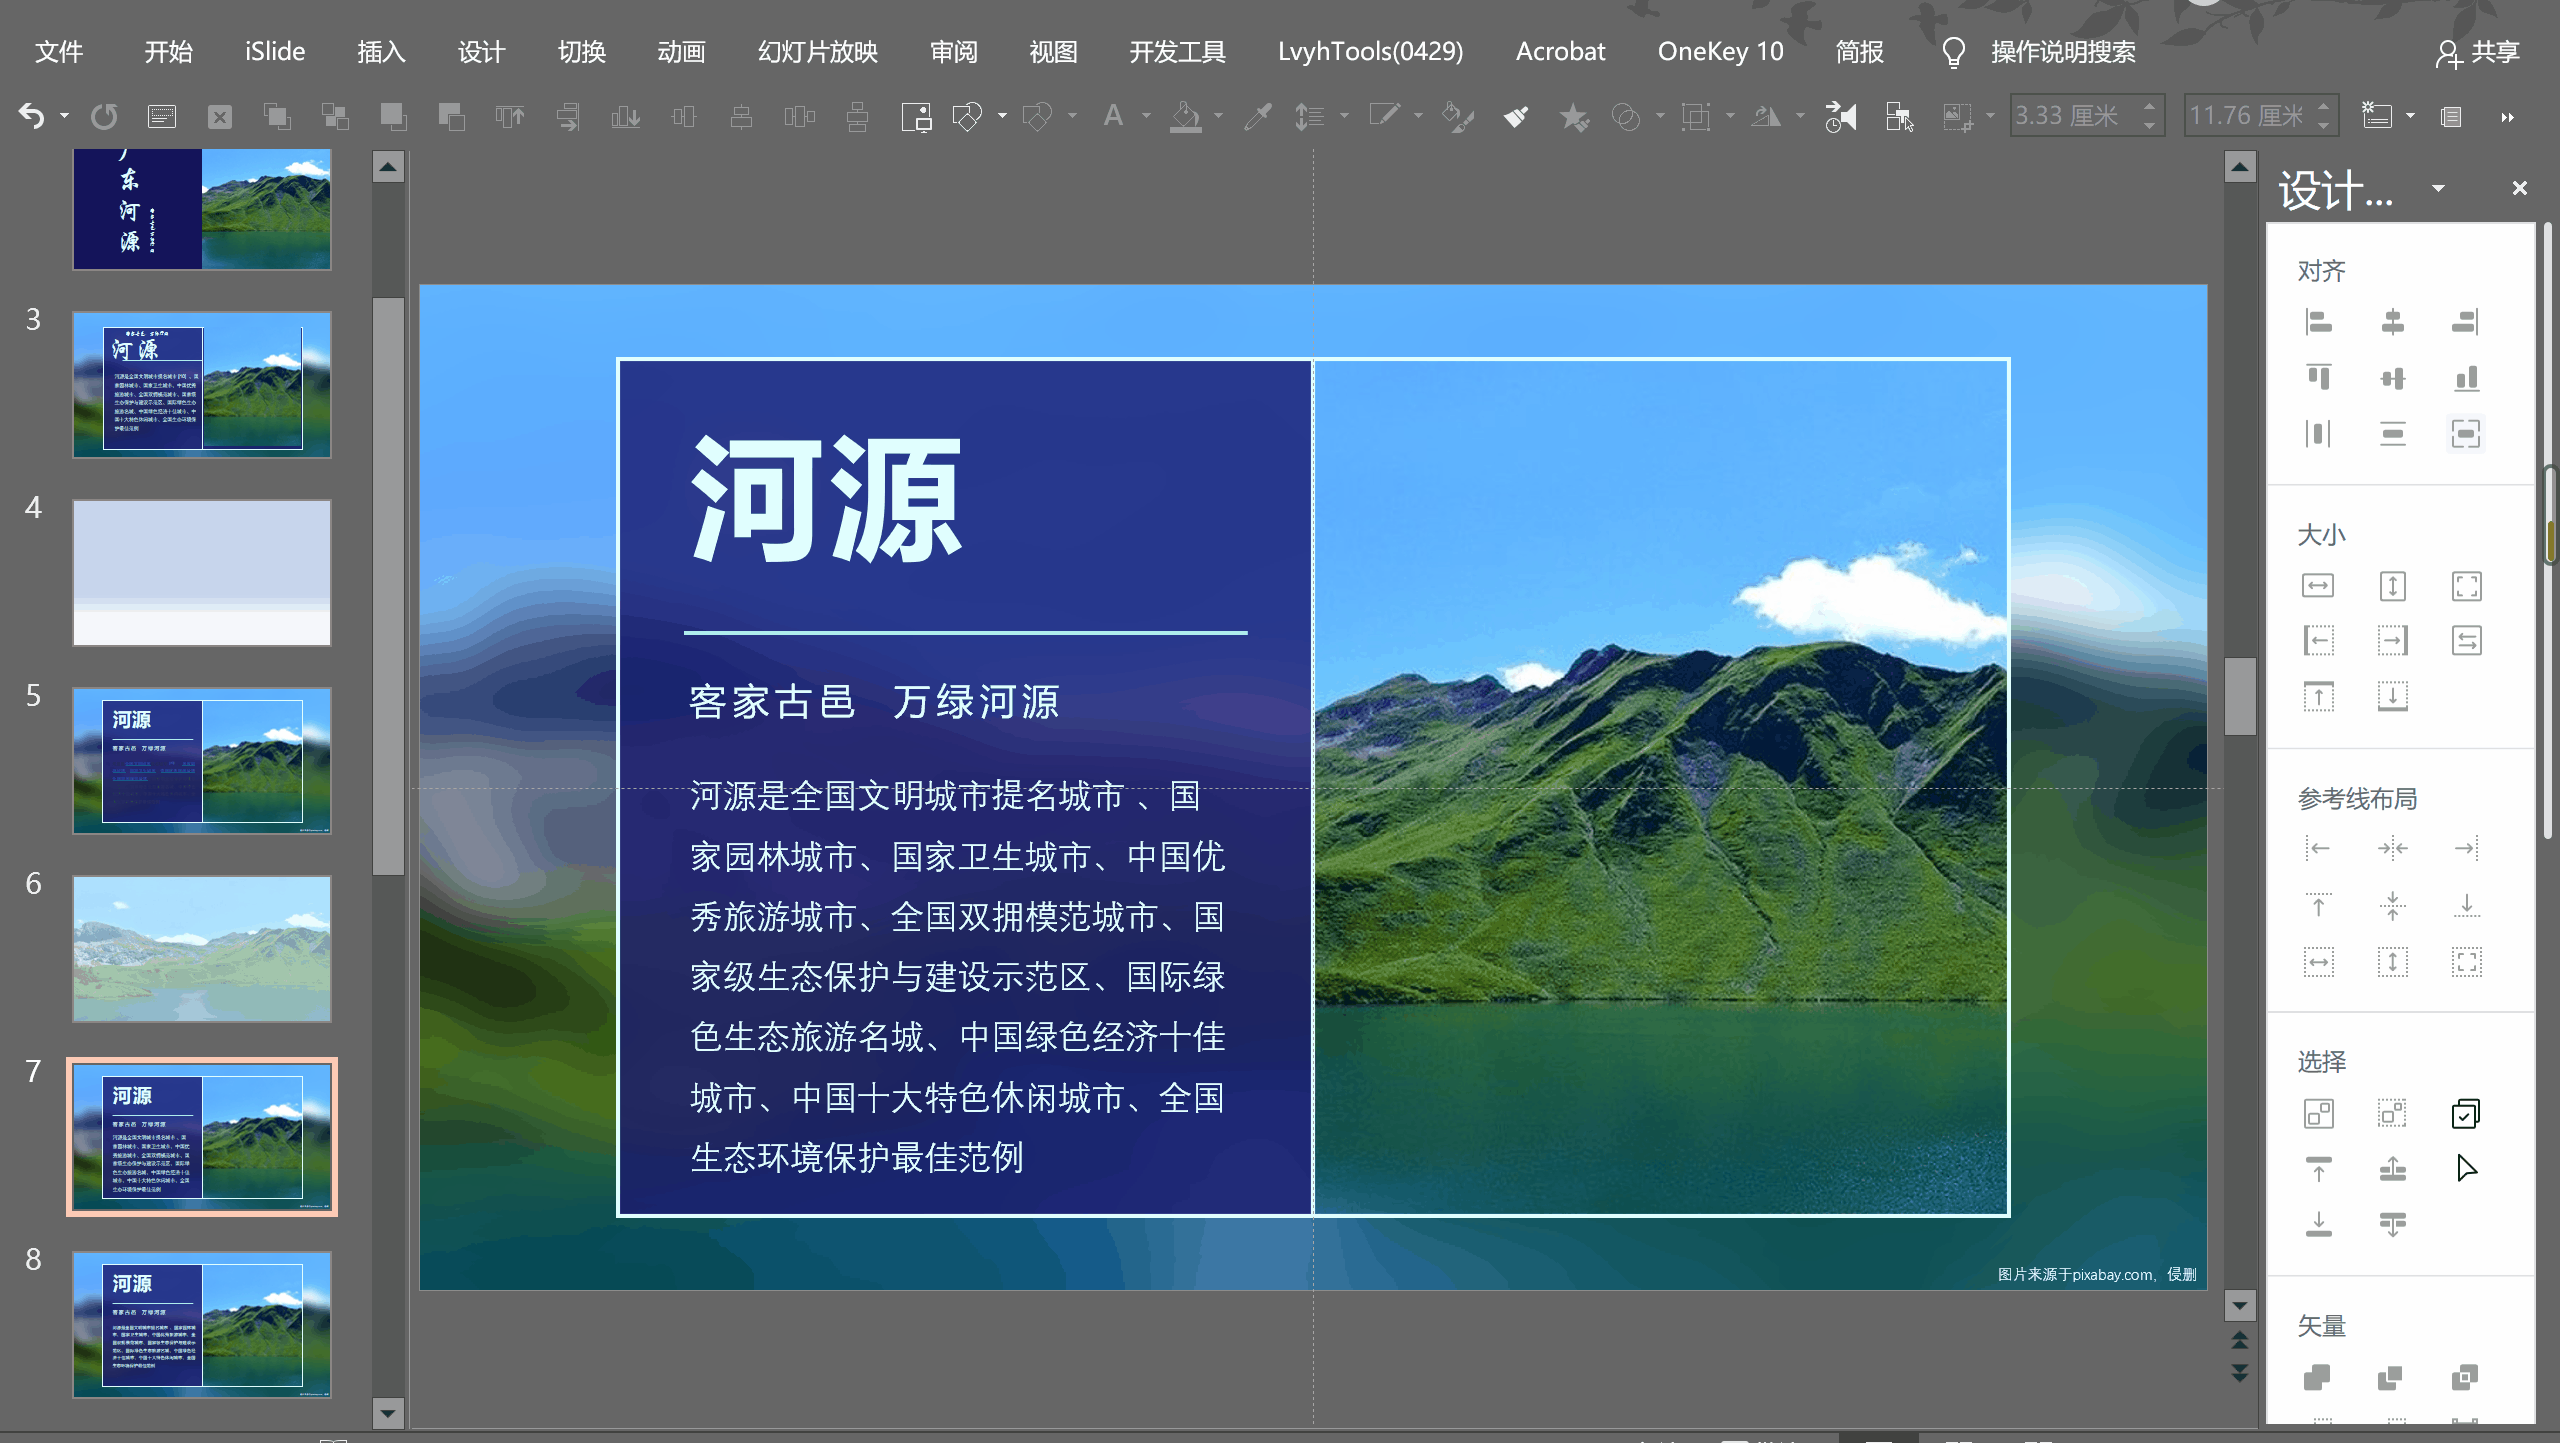Viewport: 2560px width, 1443px height.
Task: Click the Undo arrow icon
Action: click(x=31, y=117)
